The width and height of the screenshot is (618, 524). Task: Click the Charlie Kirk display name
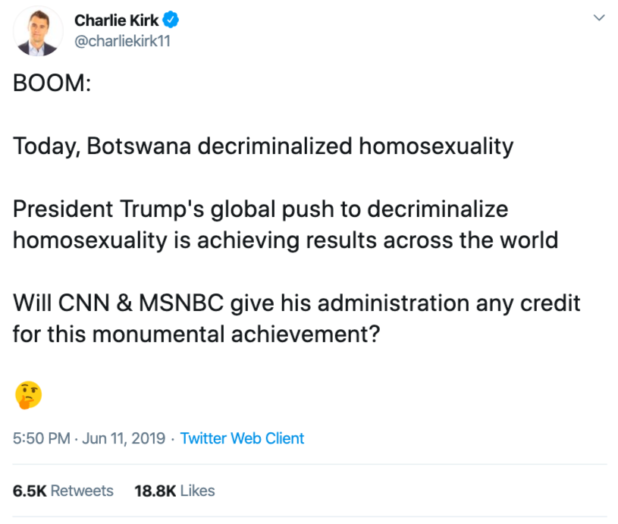(116, 19)
